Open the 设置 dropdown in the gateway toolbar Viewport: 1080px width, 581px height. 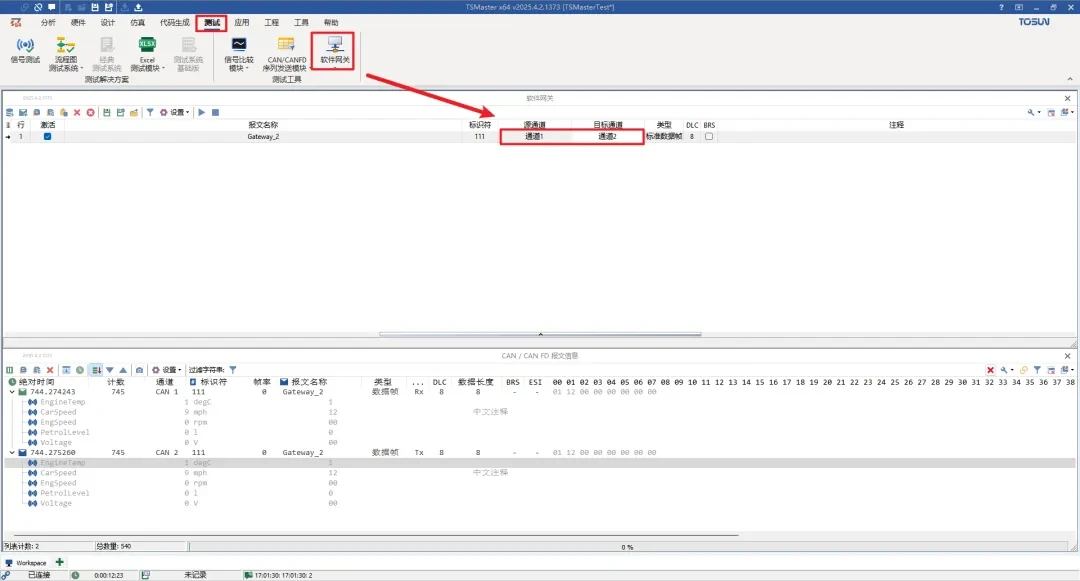(x=176, y=112)
